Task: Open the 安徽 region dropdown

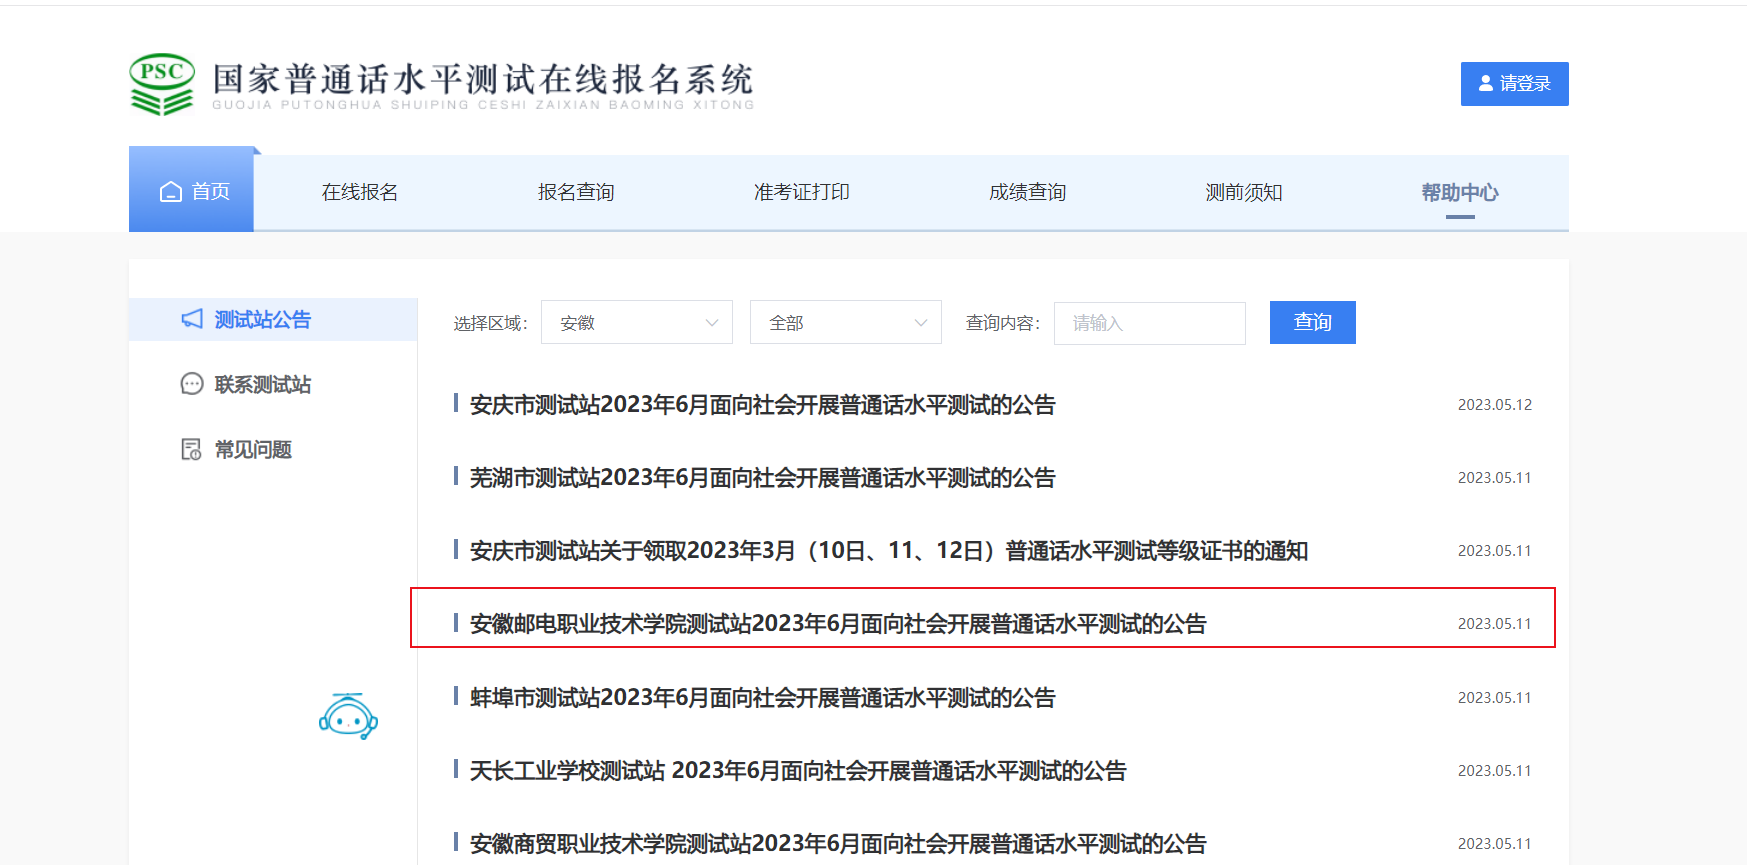Action: [x=636, y=323]
